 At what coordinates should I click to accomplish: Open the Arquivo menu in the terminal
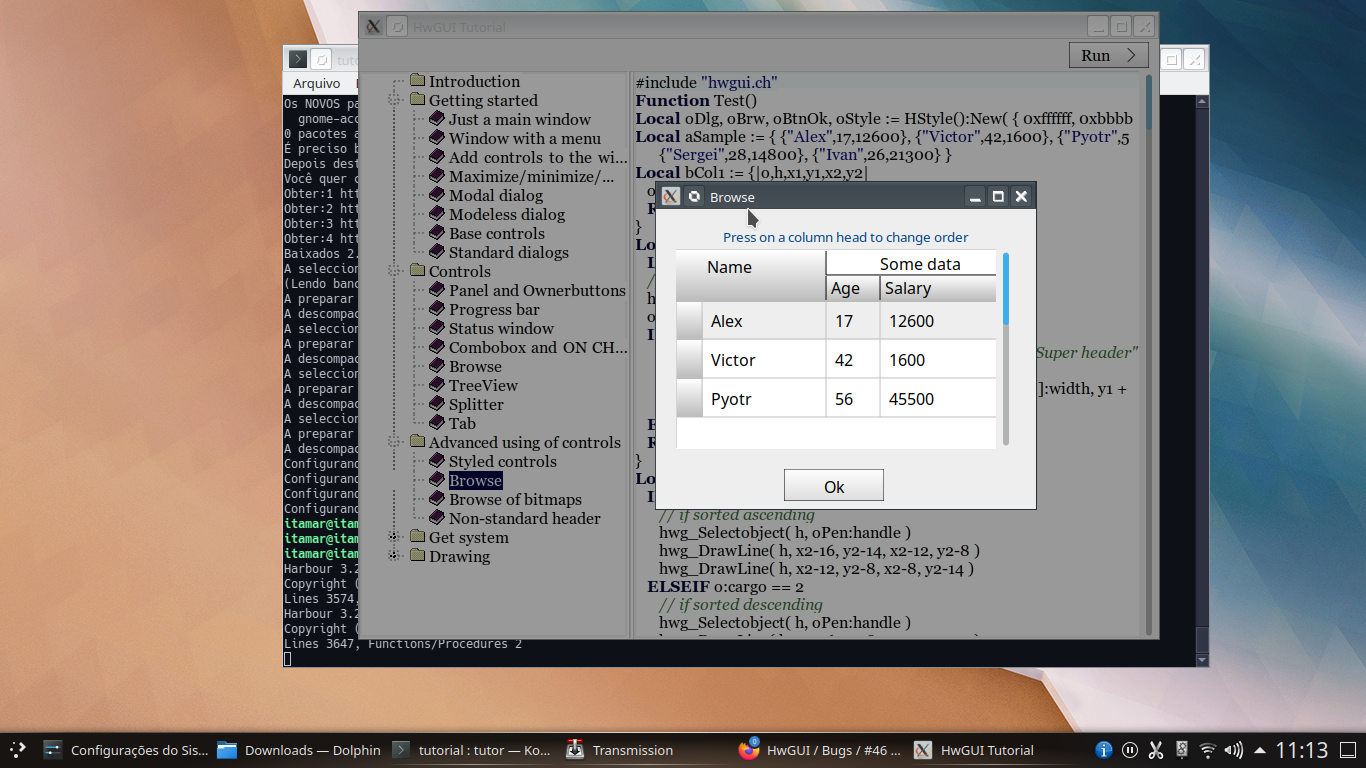pos(316,84)
